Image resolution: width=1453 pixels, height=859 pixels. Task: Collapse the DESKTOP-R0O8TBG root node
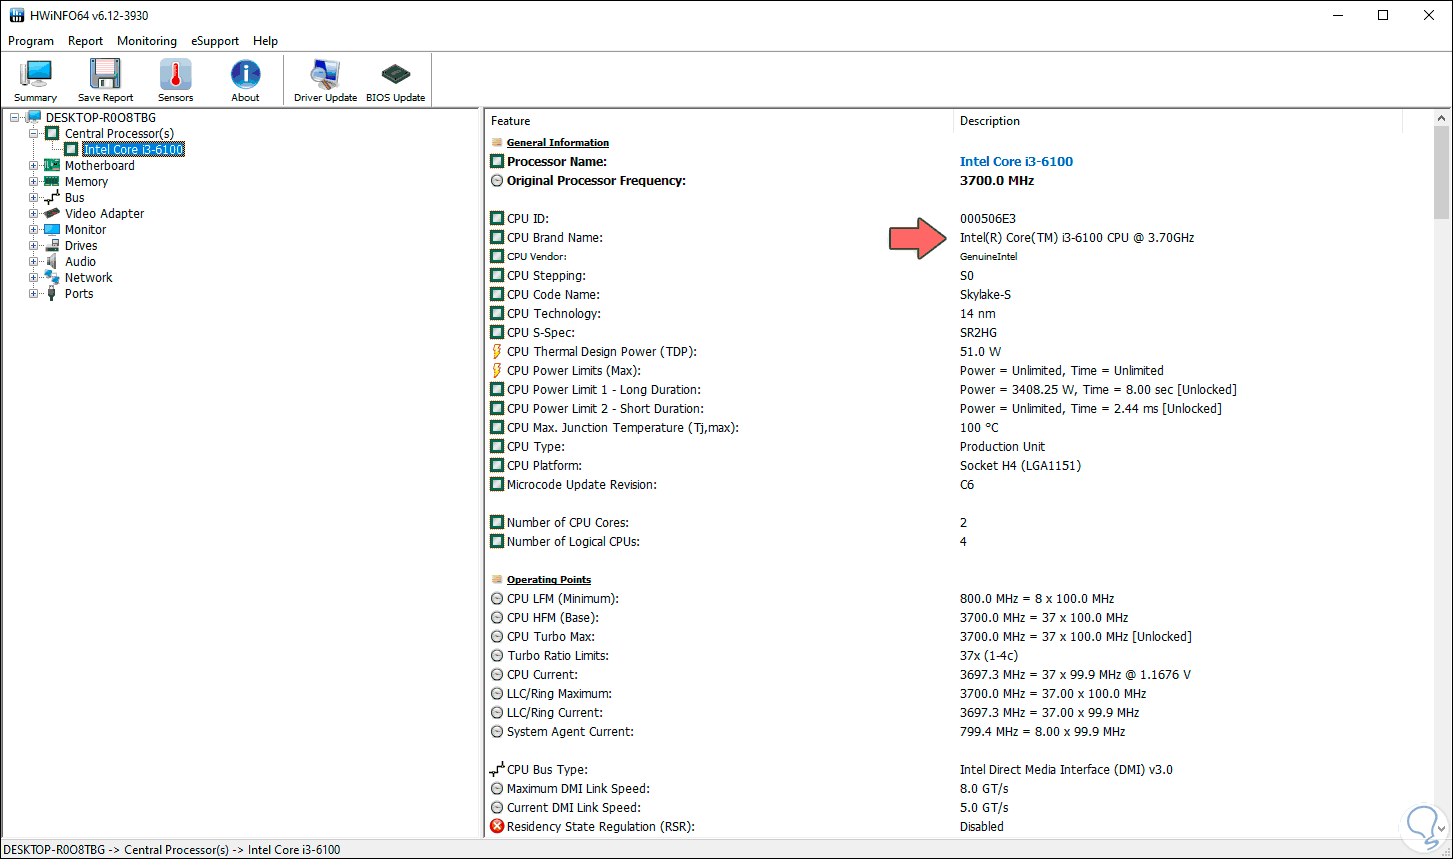click(x=16, y=118)
